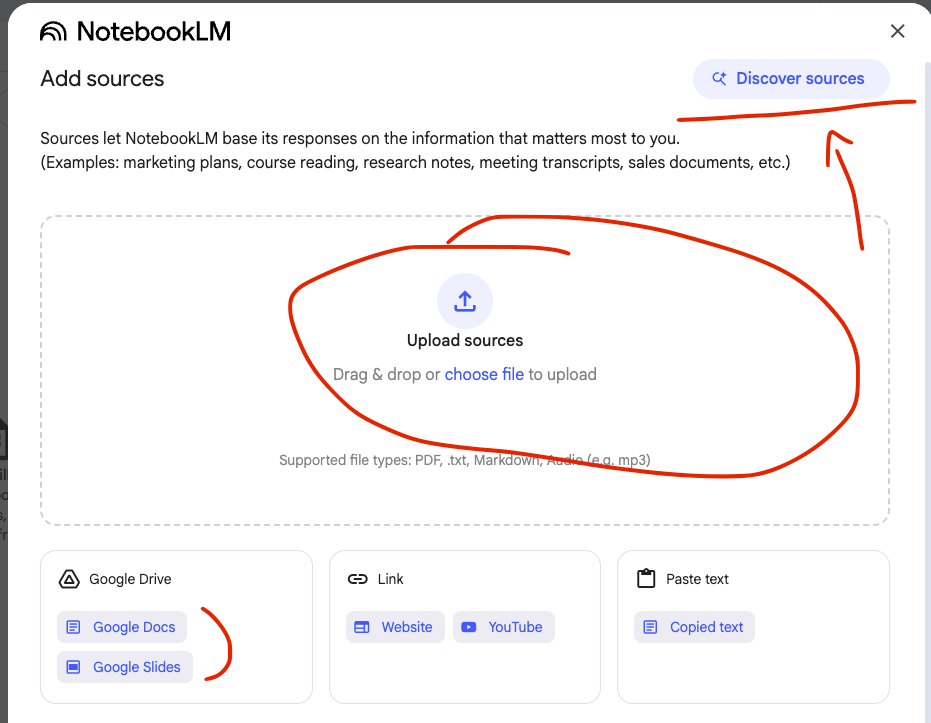The image size is (931, 723).
Task: Click the 'Google Drive' card label
Action: click(130, 579)
